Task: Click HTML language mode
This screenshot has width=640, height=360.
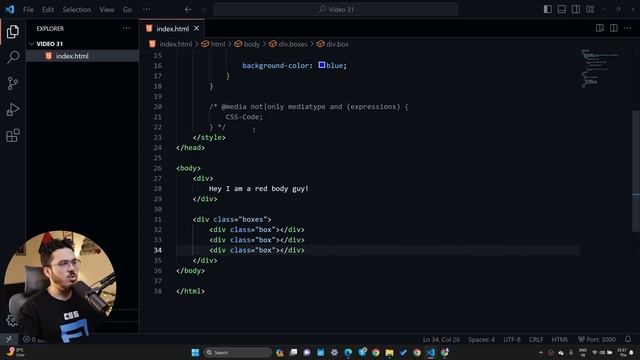Action: coord(560,340)
